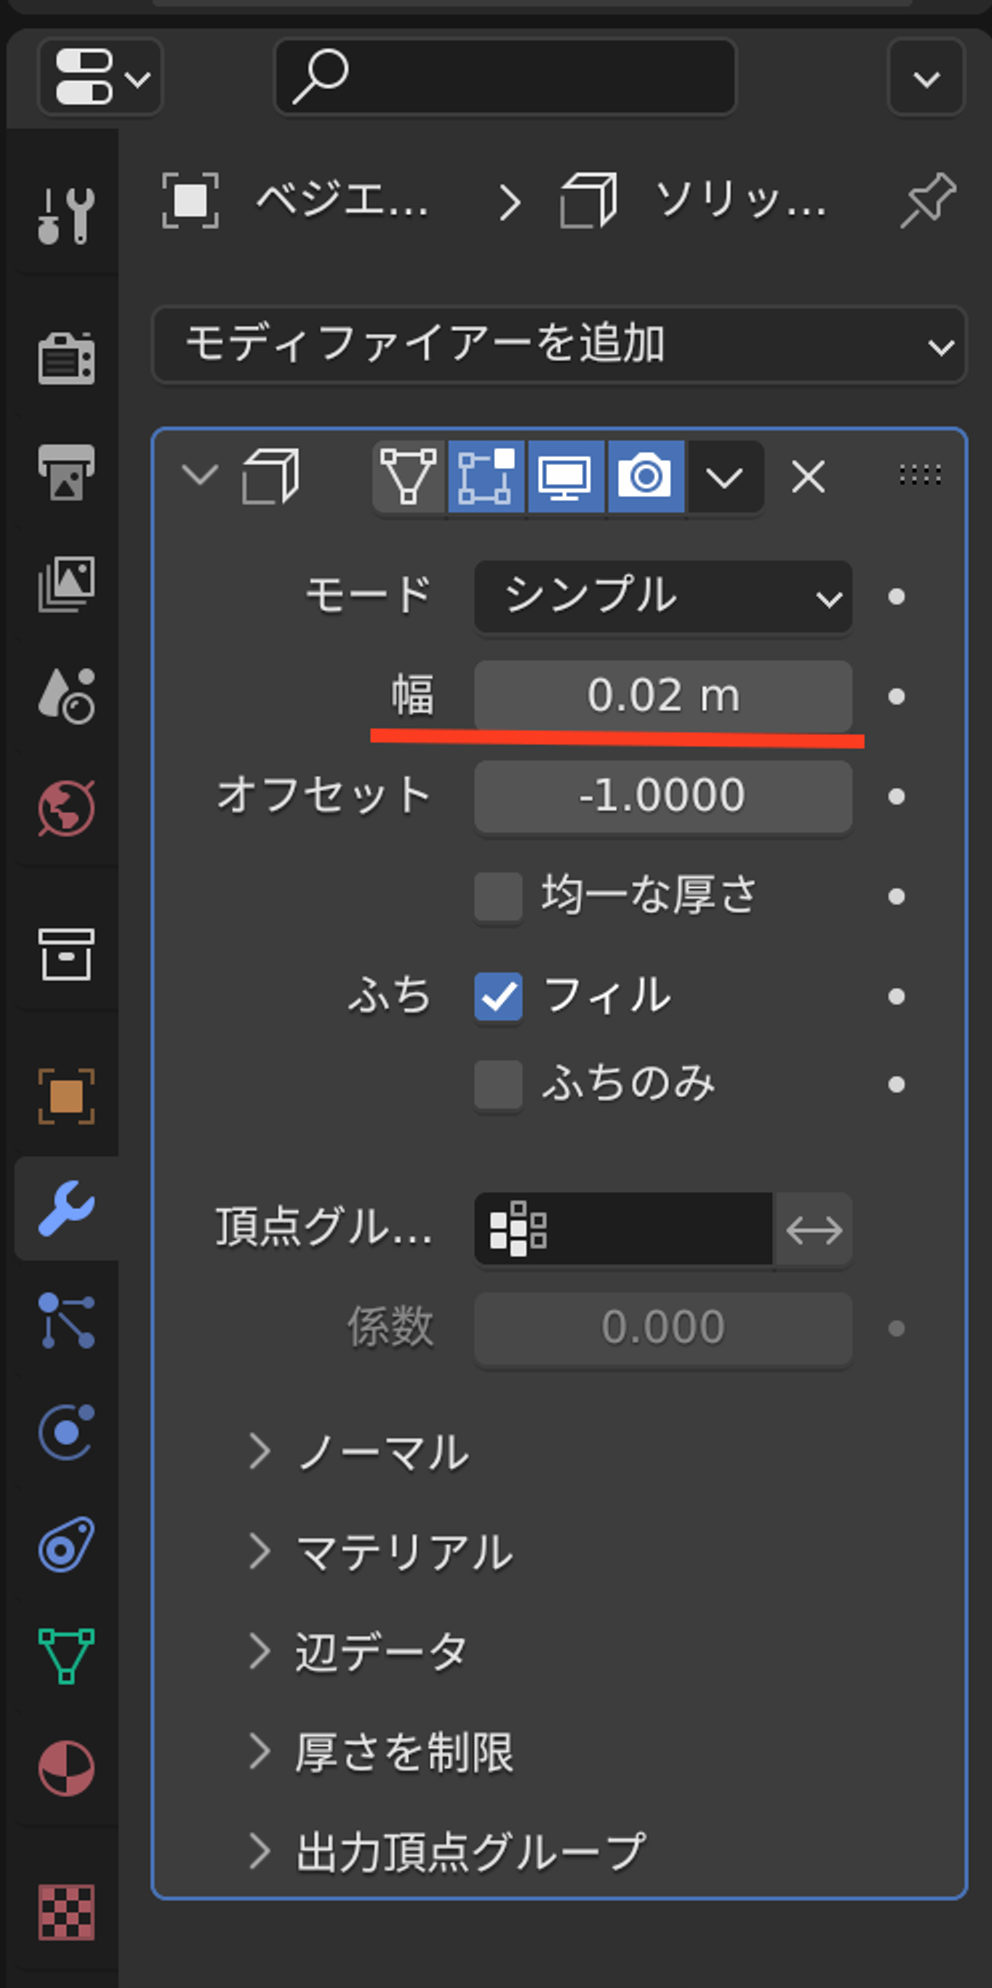This screenshot has width=992, height=1988.
Task: Click the ベジエ… object name text
Action: [342, 200]
